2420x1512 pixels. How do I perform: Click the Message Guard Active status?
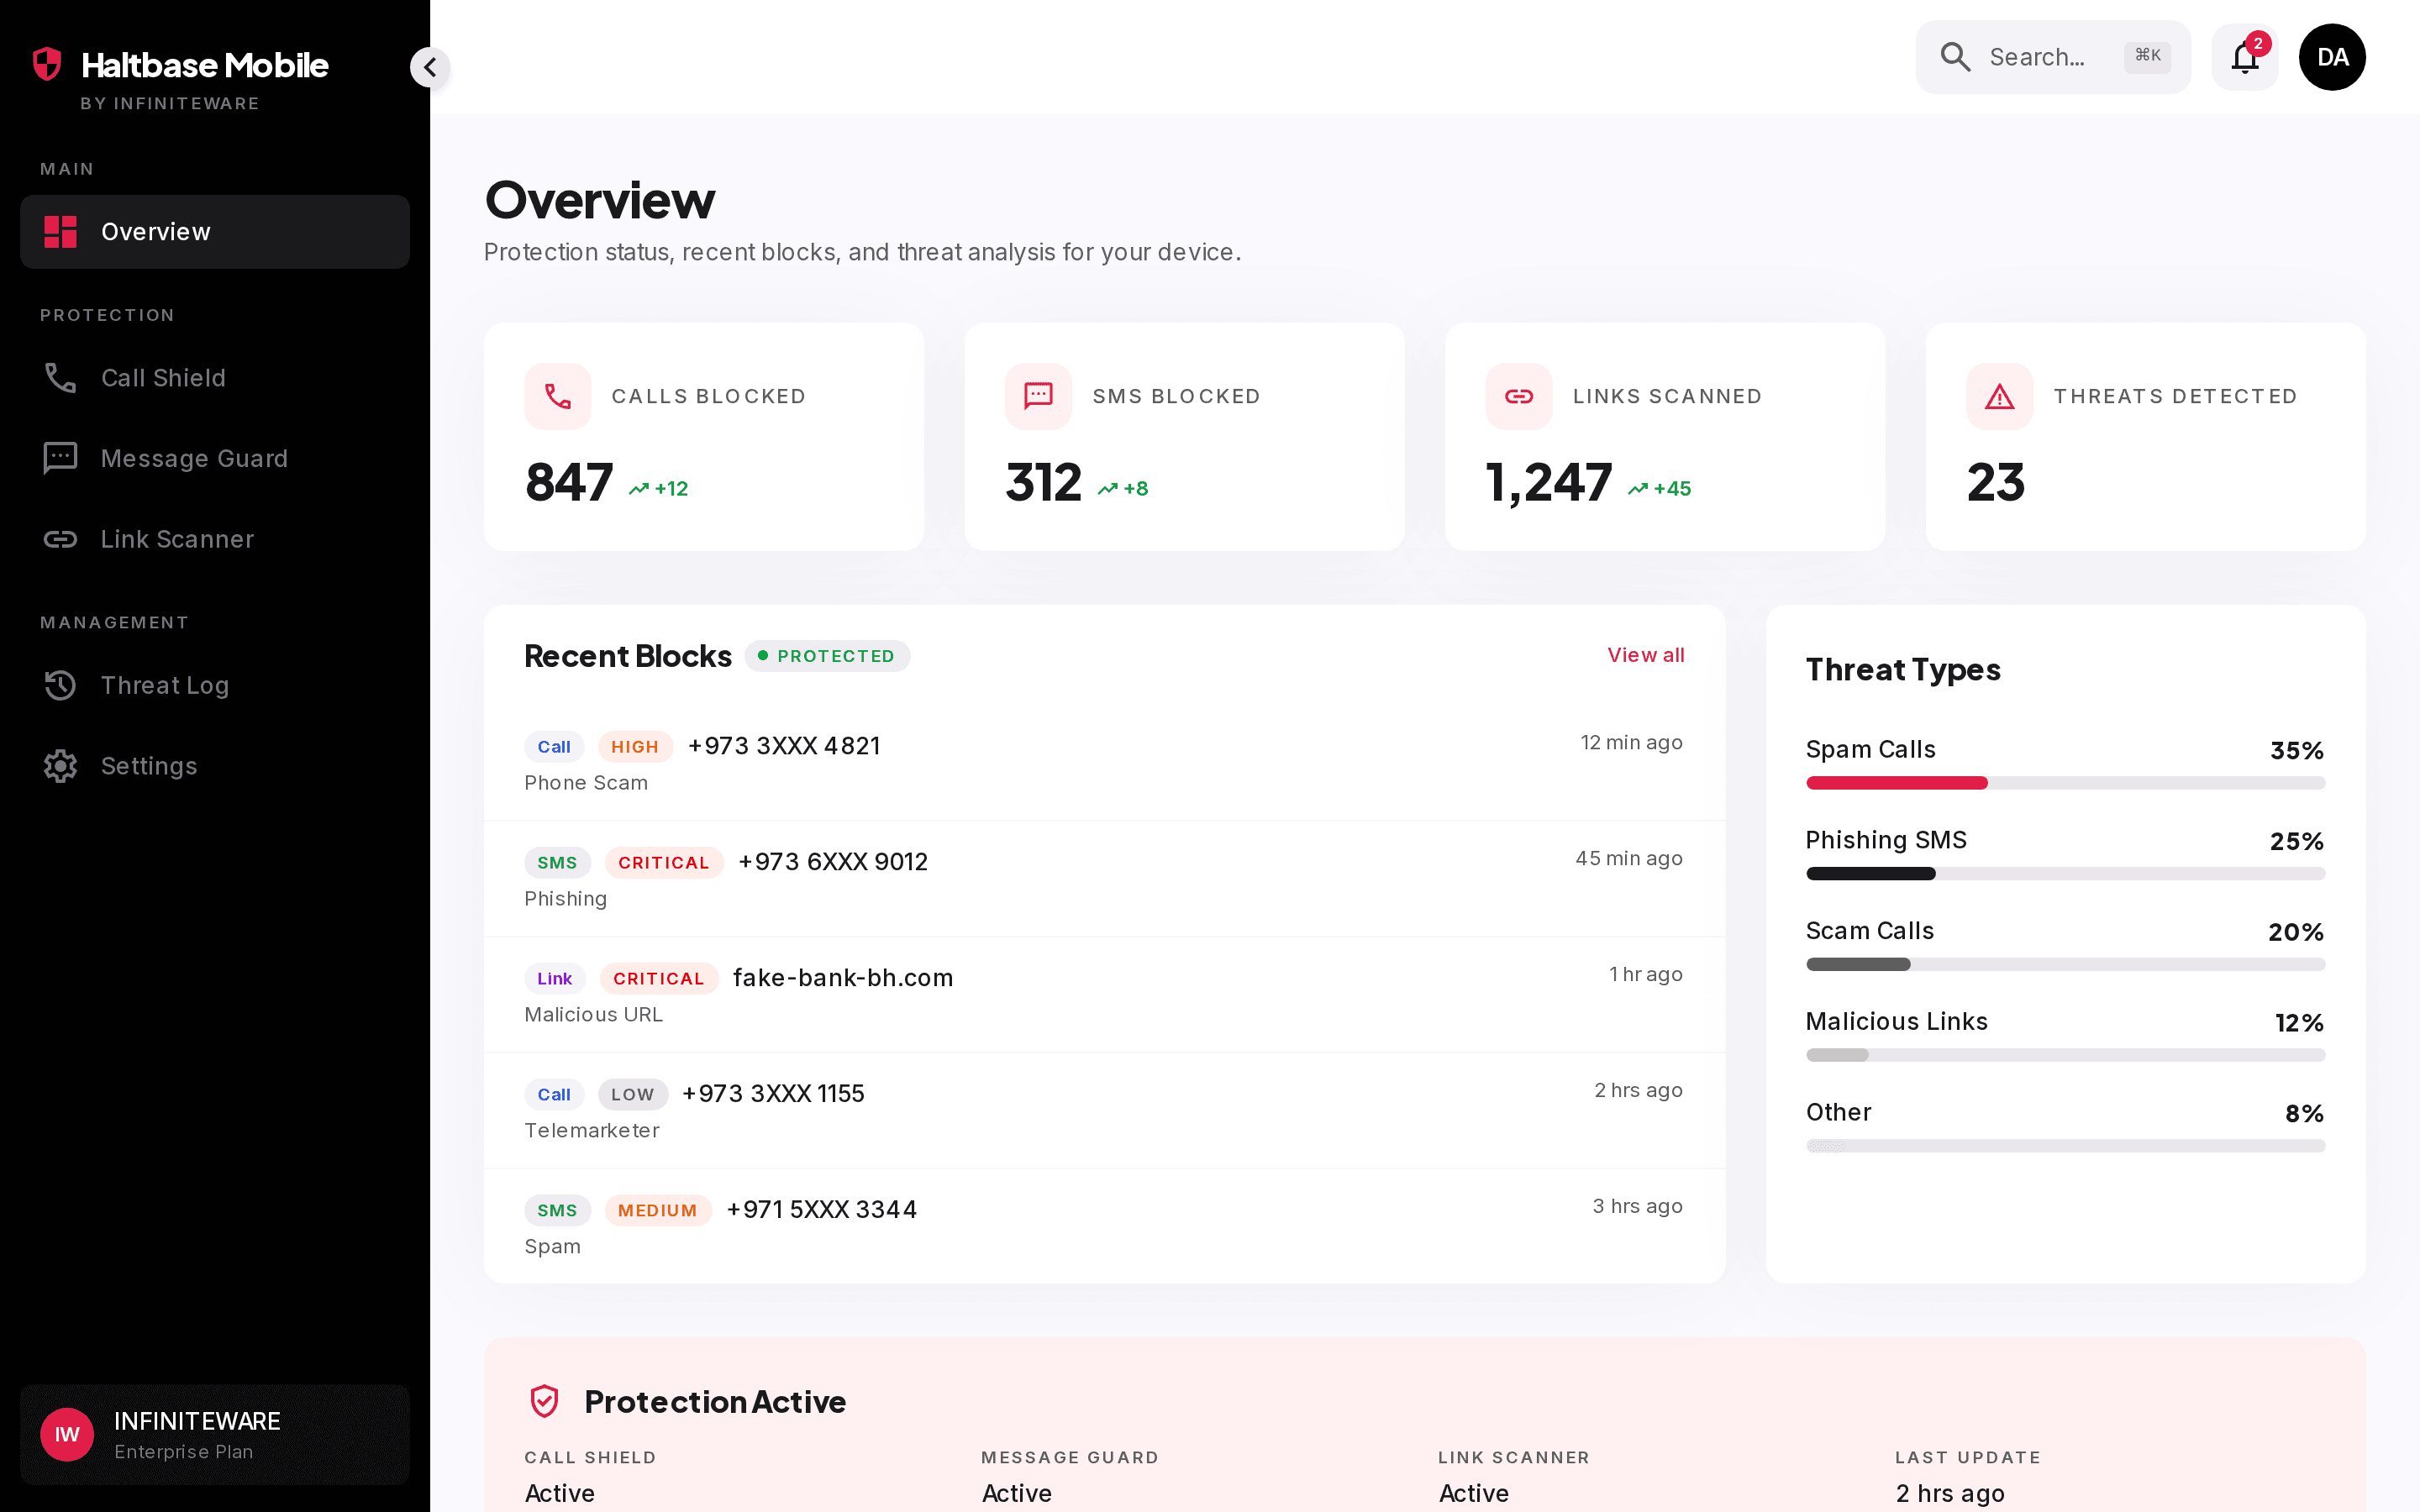pyautogui.click(x=1017, y=1493)
